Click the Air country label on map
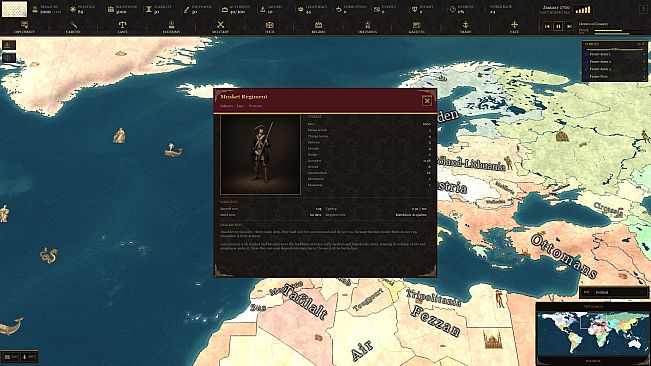Screen dimensions: 651x366 coord(361,350)
